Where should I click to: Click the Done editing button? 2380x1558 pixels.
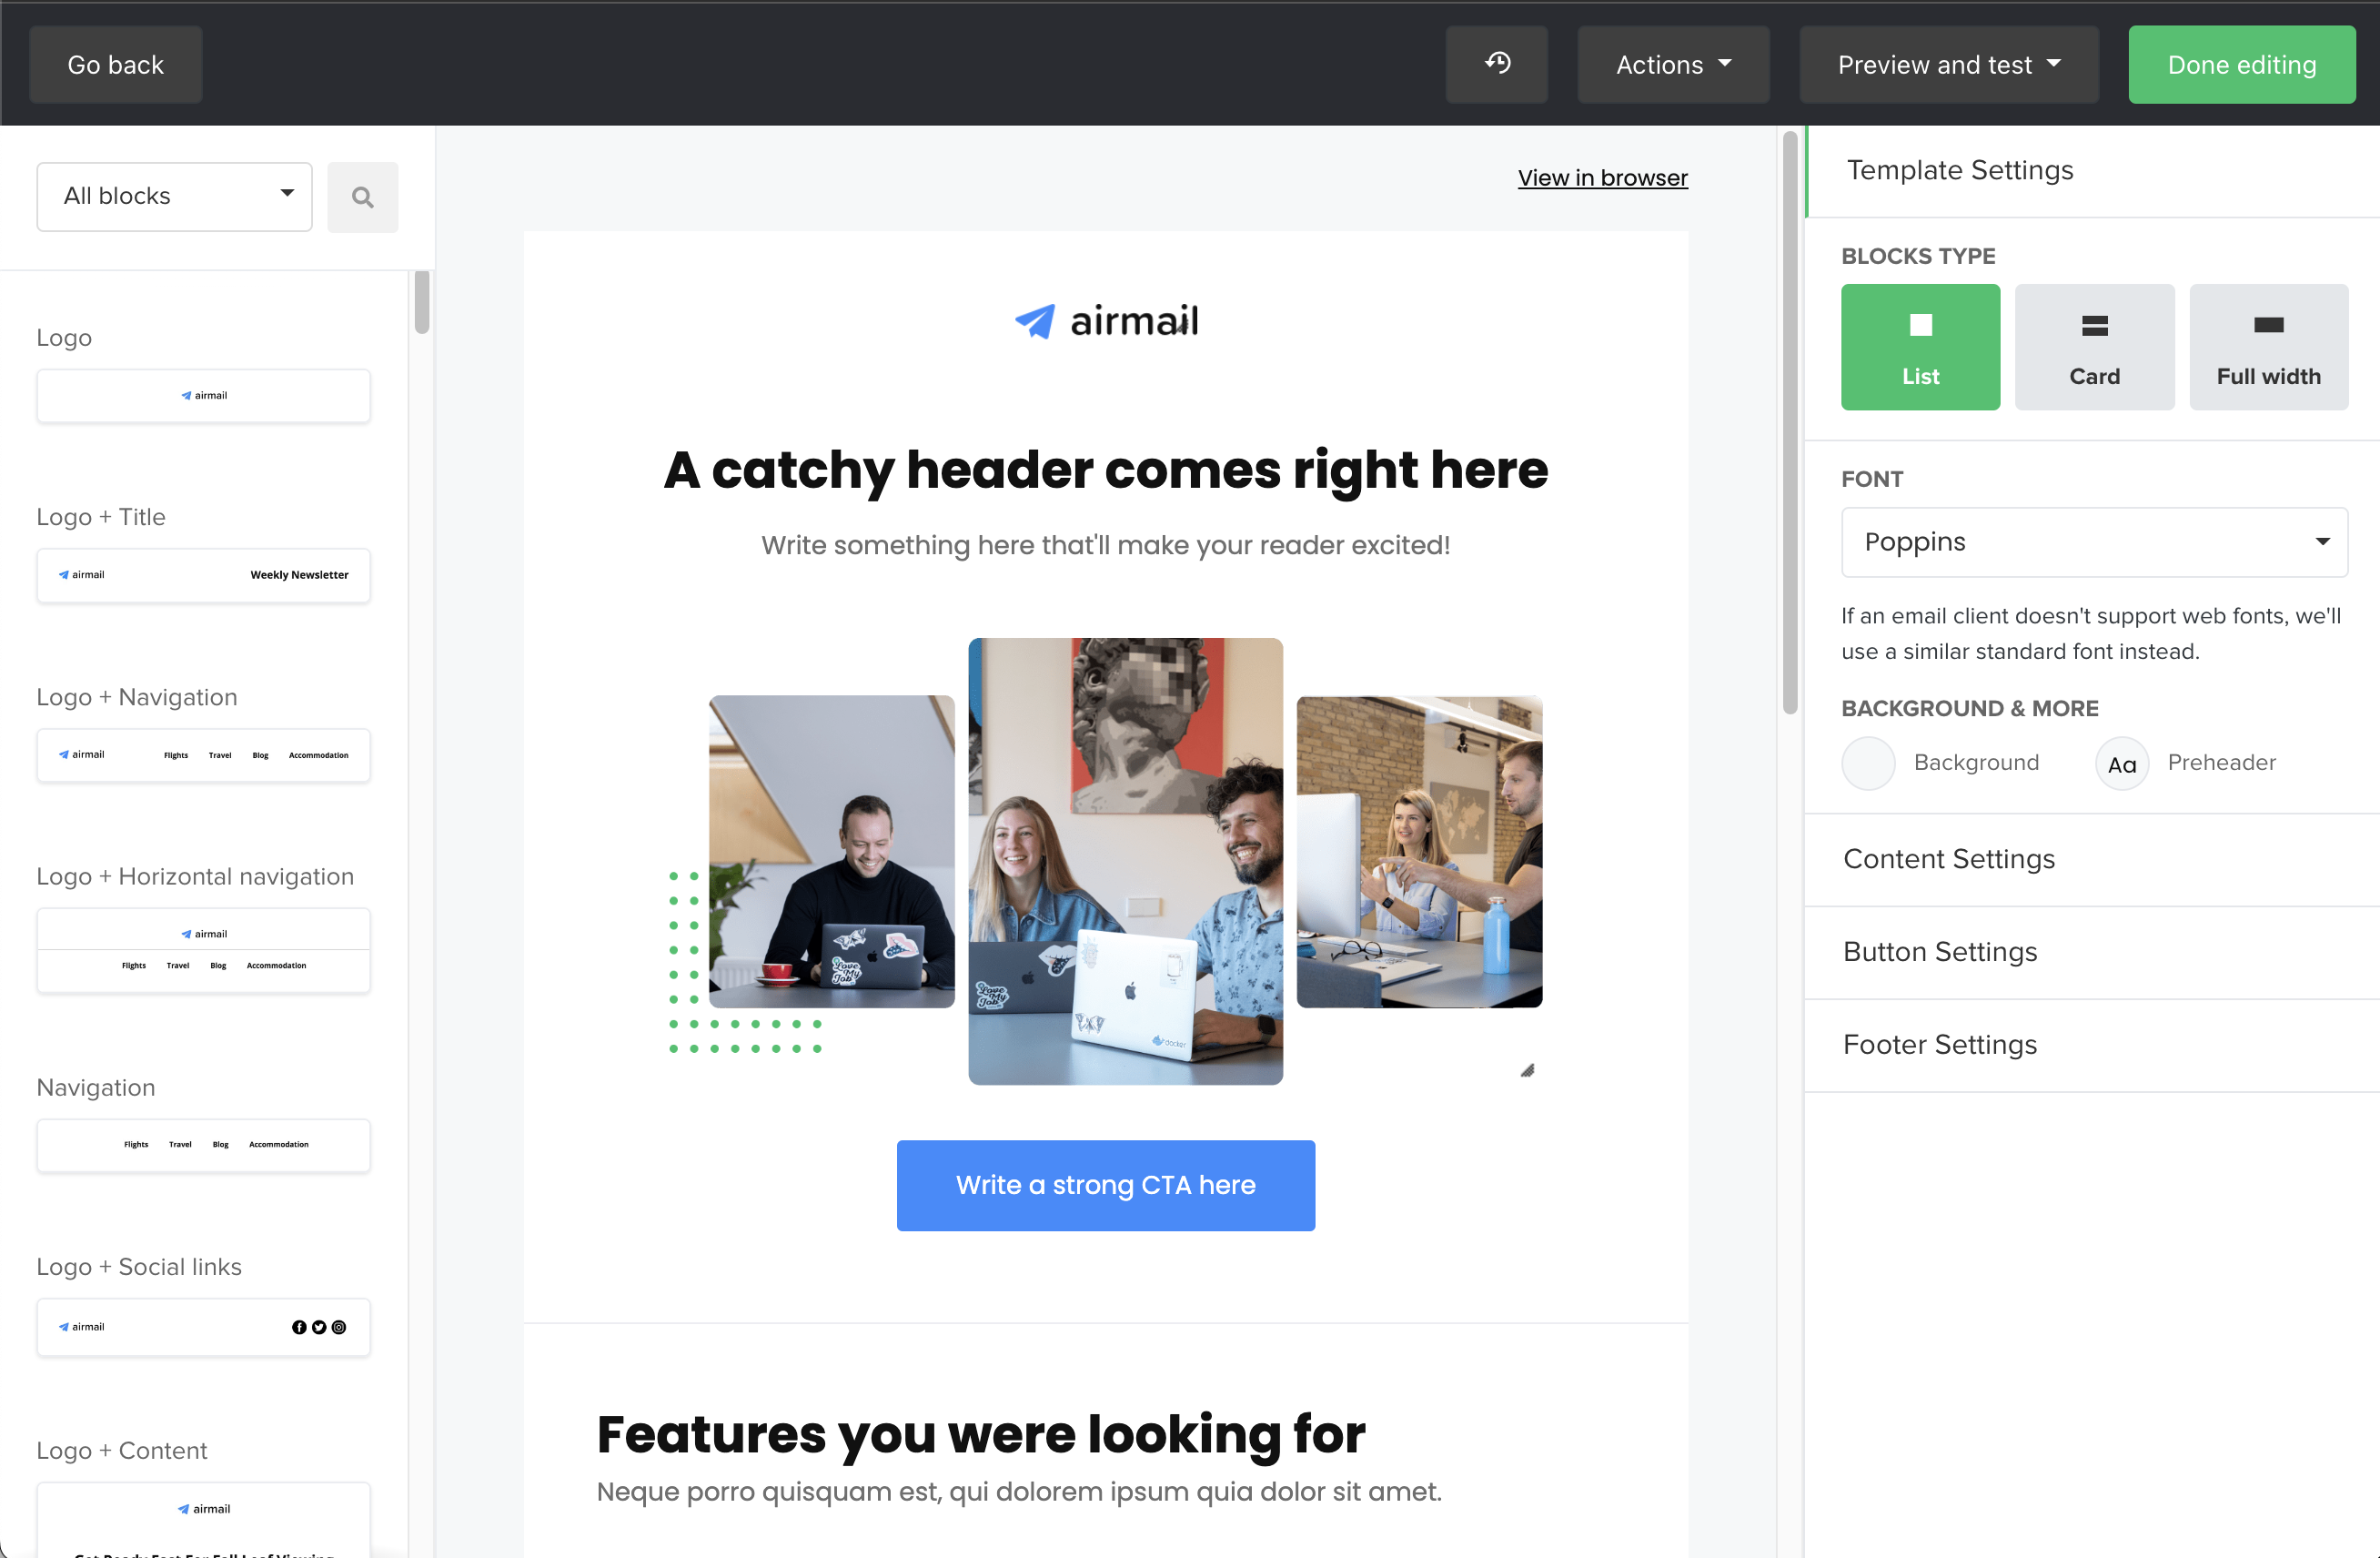click(2241, 64)
